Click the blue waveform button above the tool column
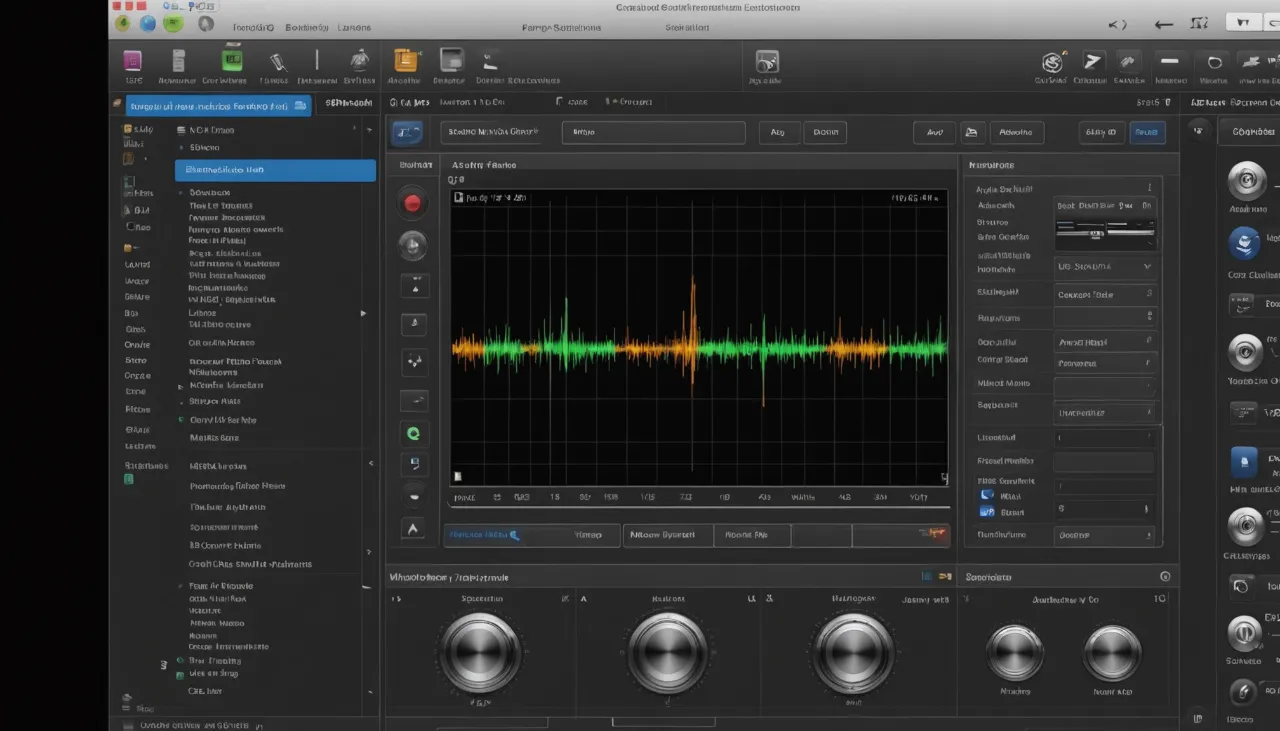The width and height of the screenshot is (1280, 731). pyautogui.click(x=405, y=132)
